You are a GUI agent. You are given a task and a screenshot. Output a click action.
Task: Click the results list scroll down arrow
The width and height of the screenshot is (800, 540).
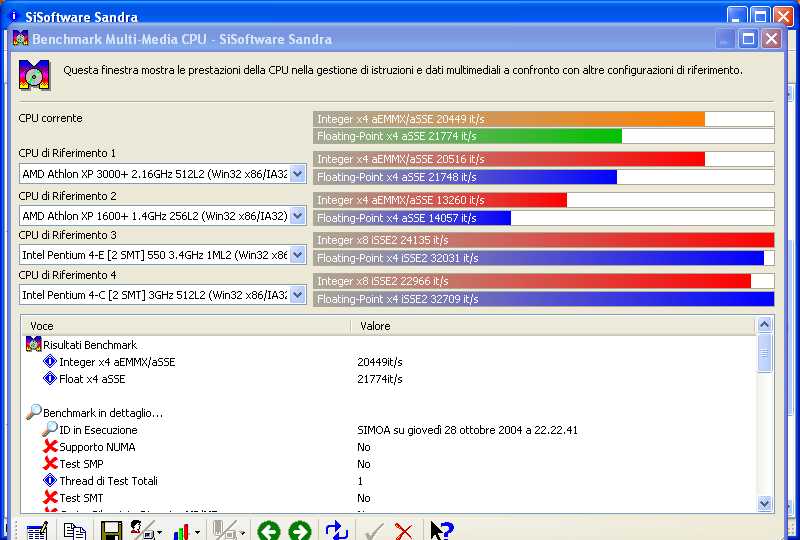coord(764,504)
